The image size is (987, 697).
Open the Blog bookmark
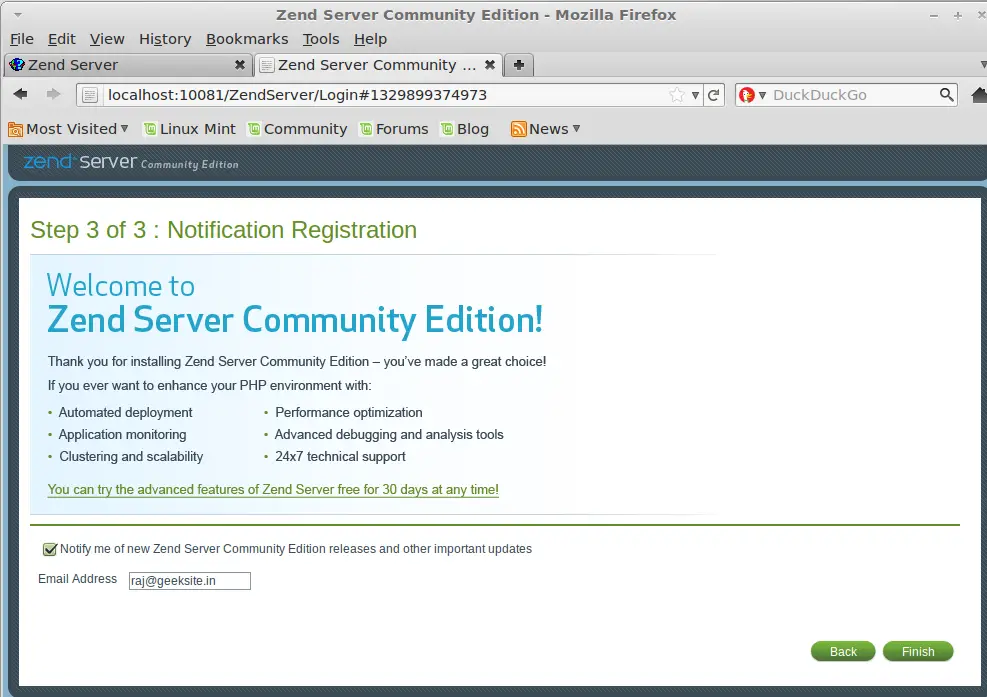[x=465, y=129]
